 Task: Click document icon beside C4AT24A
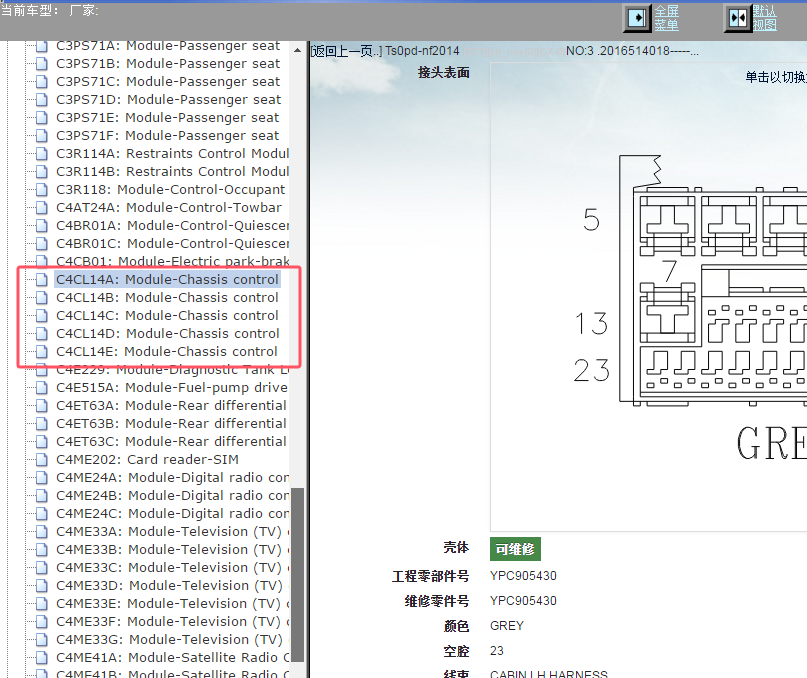(x=42, y=207)
